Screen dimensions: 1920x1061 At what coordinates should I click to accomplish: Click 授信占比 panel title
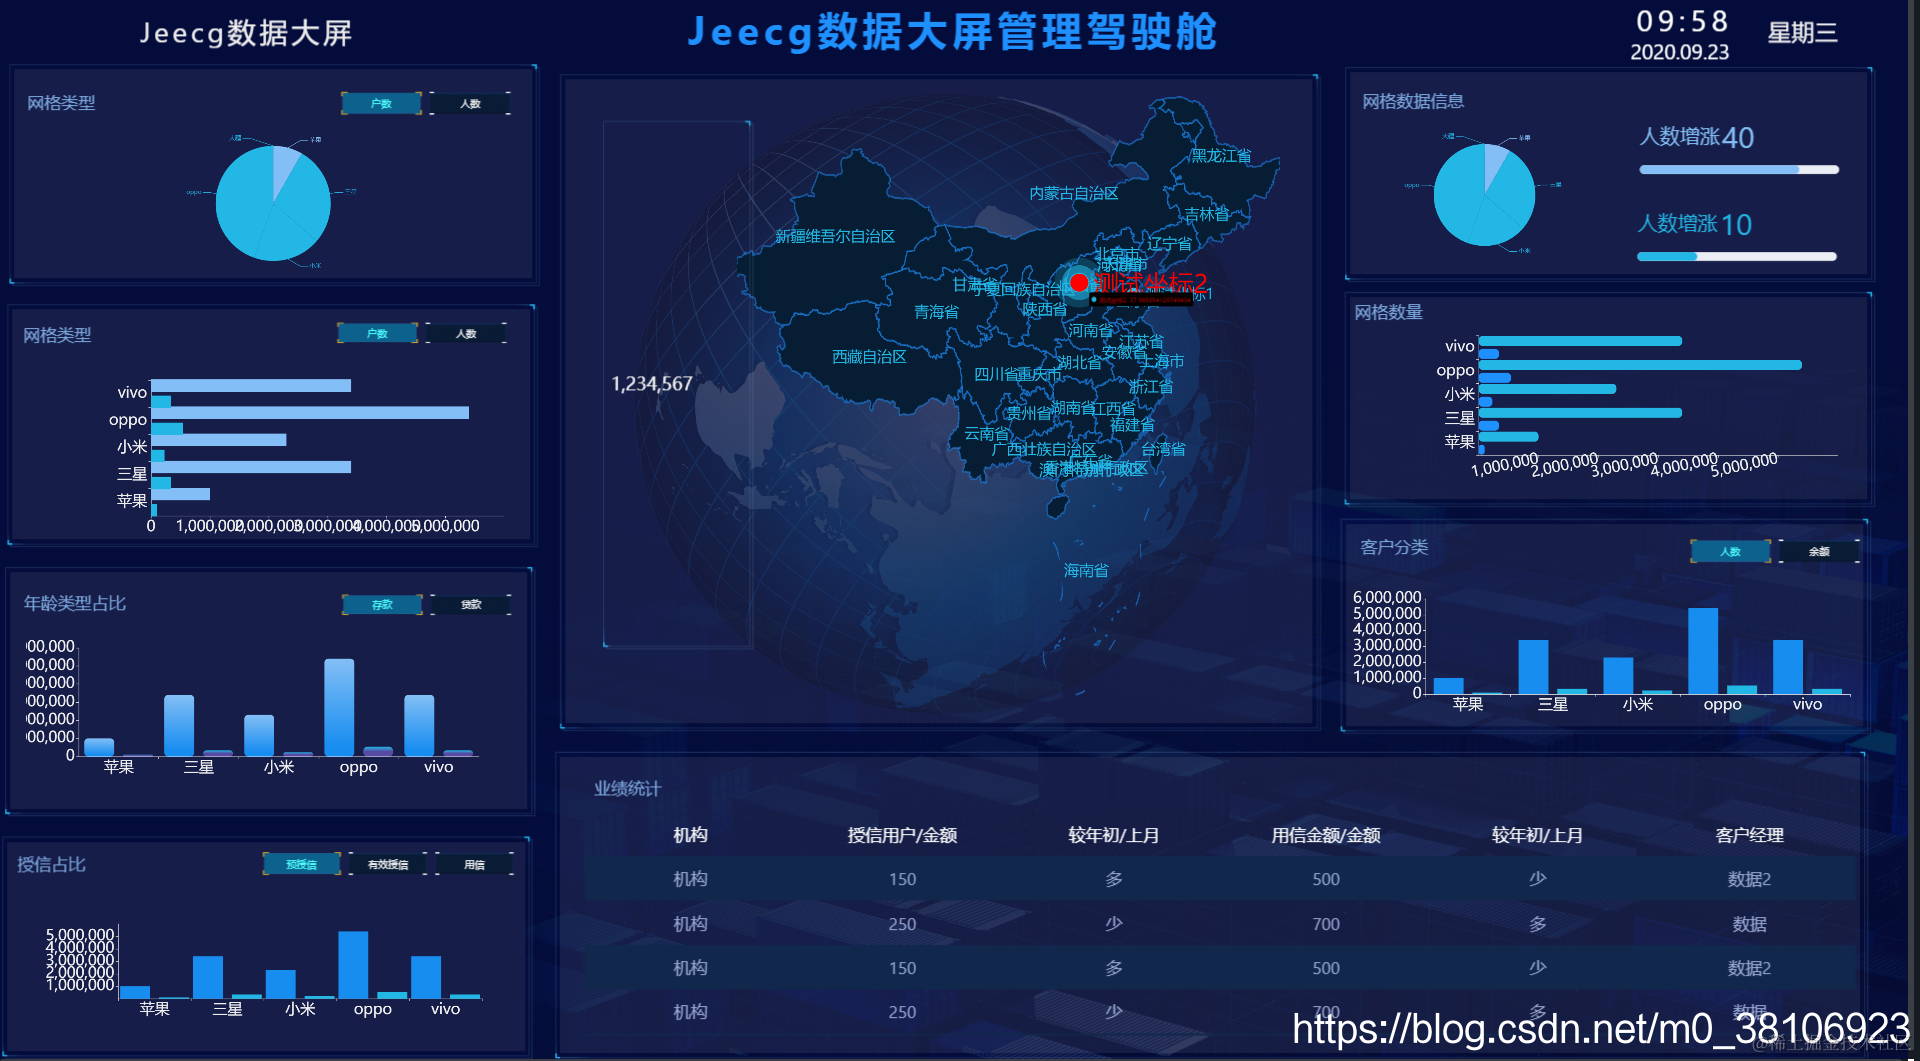[x=51, y=864]
